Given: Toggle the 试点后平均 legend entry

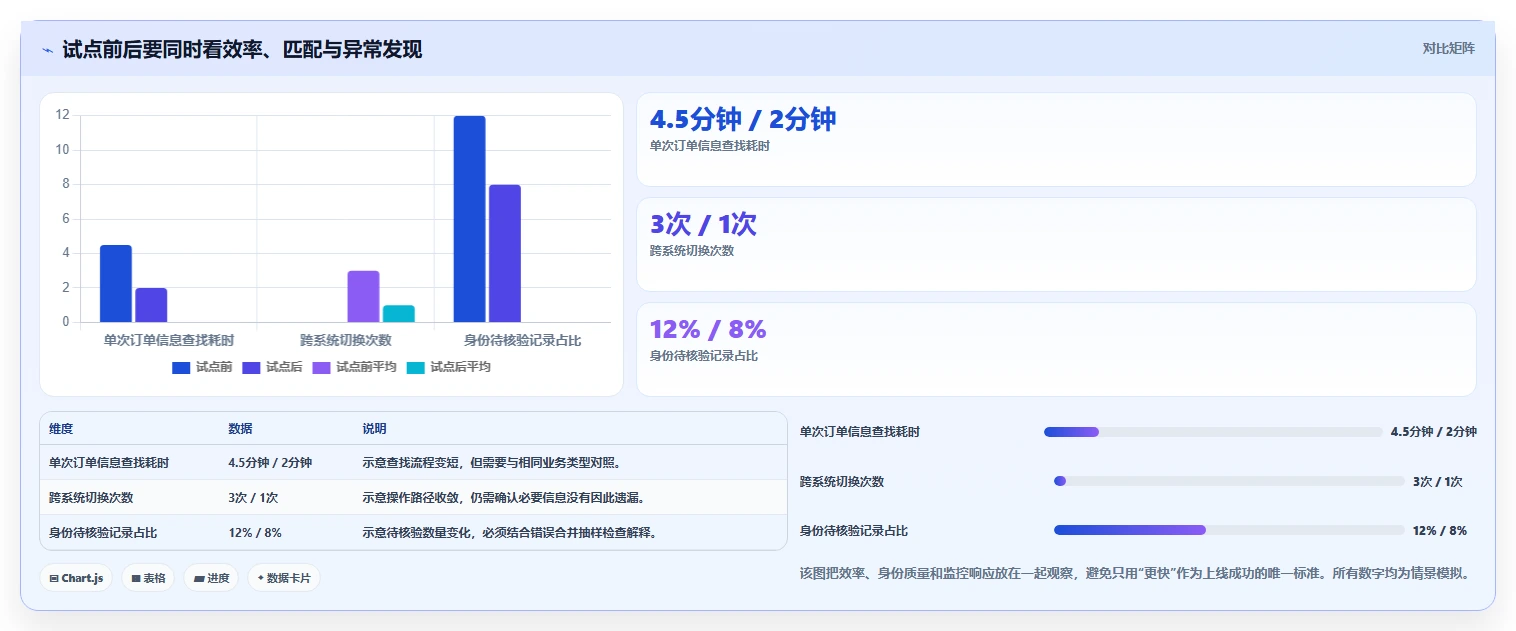Looking at the screenshot, I should [x=448, y=367].
